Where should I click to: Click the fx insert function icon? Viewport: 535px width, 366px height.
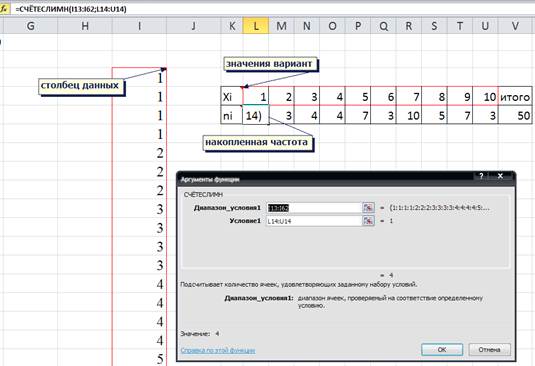tap(4, 9)
